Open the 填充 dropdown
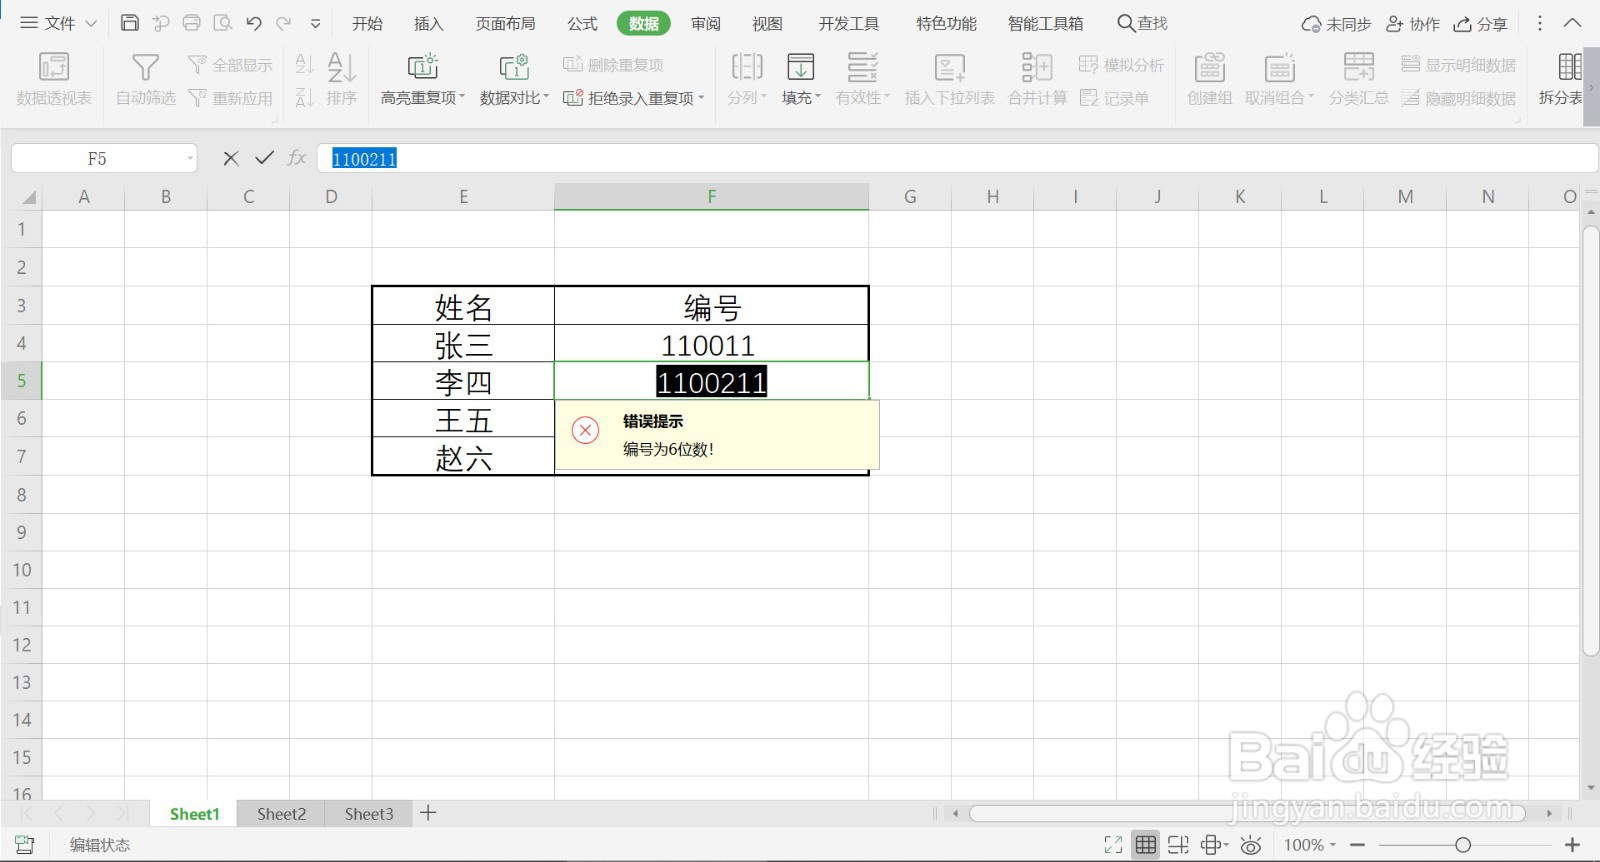The height and width of the screenshot is (862, 1600). click(x=801, y=98)
